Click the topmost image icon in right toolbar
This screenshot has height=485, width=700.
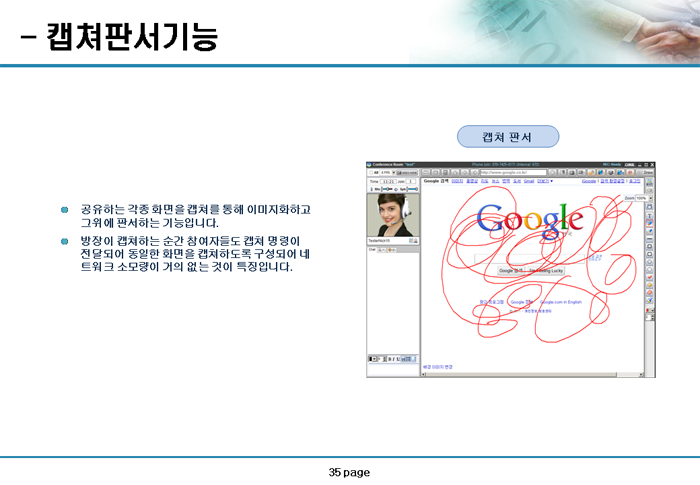tap(650, 182)
